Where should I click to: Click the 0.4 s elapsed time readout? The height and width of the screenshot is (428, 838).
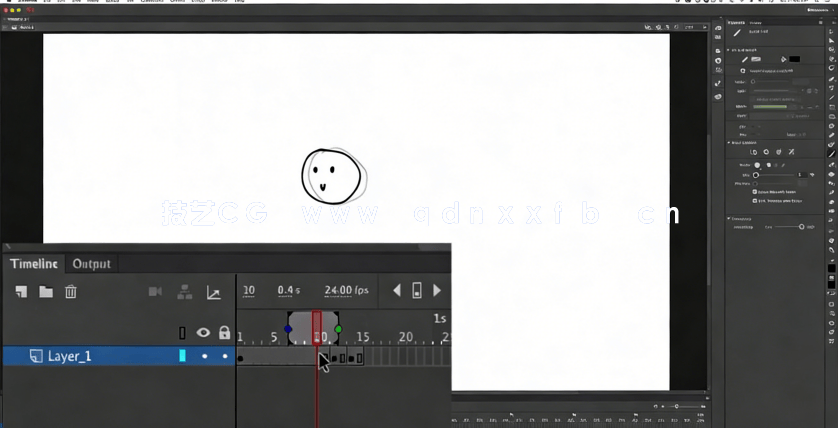tap(289, 290)
